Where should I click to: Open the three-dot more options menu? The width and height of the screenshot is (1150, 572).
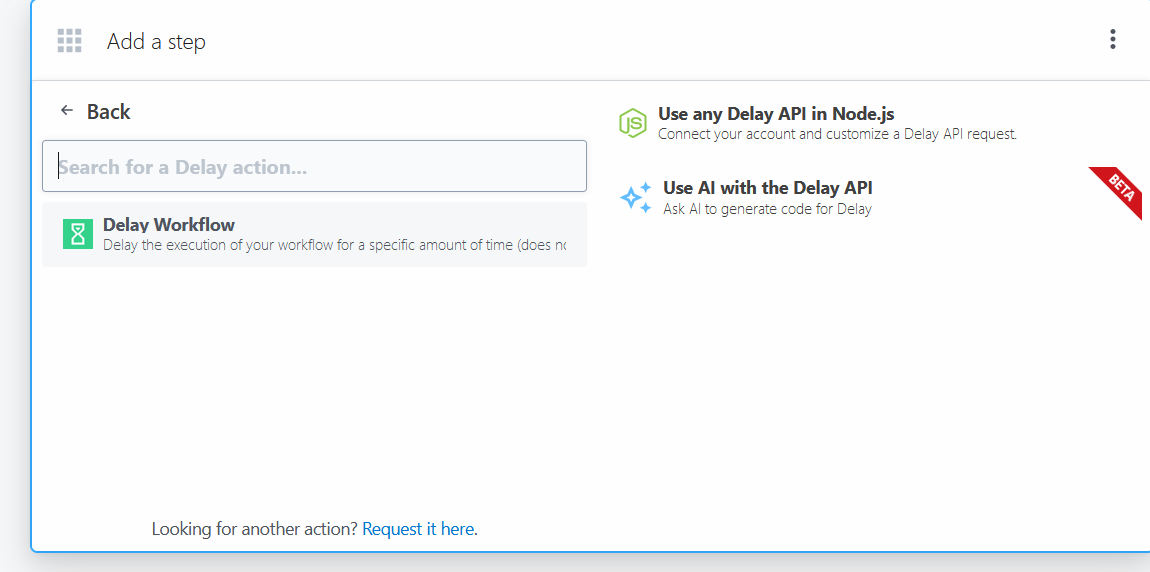pyautogui.click(x=1112, y=40)
